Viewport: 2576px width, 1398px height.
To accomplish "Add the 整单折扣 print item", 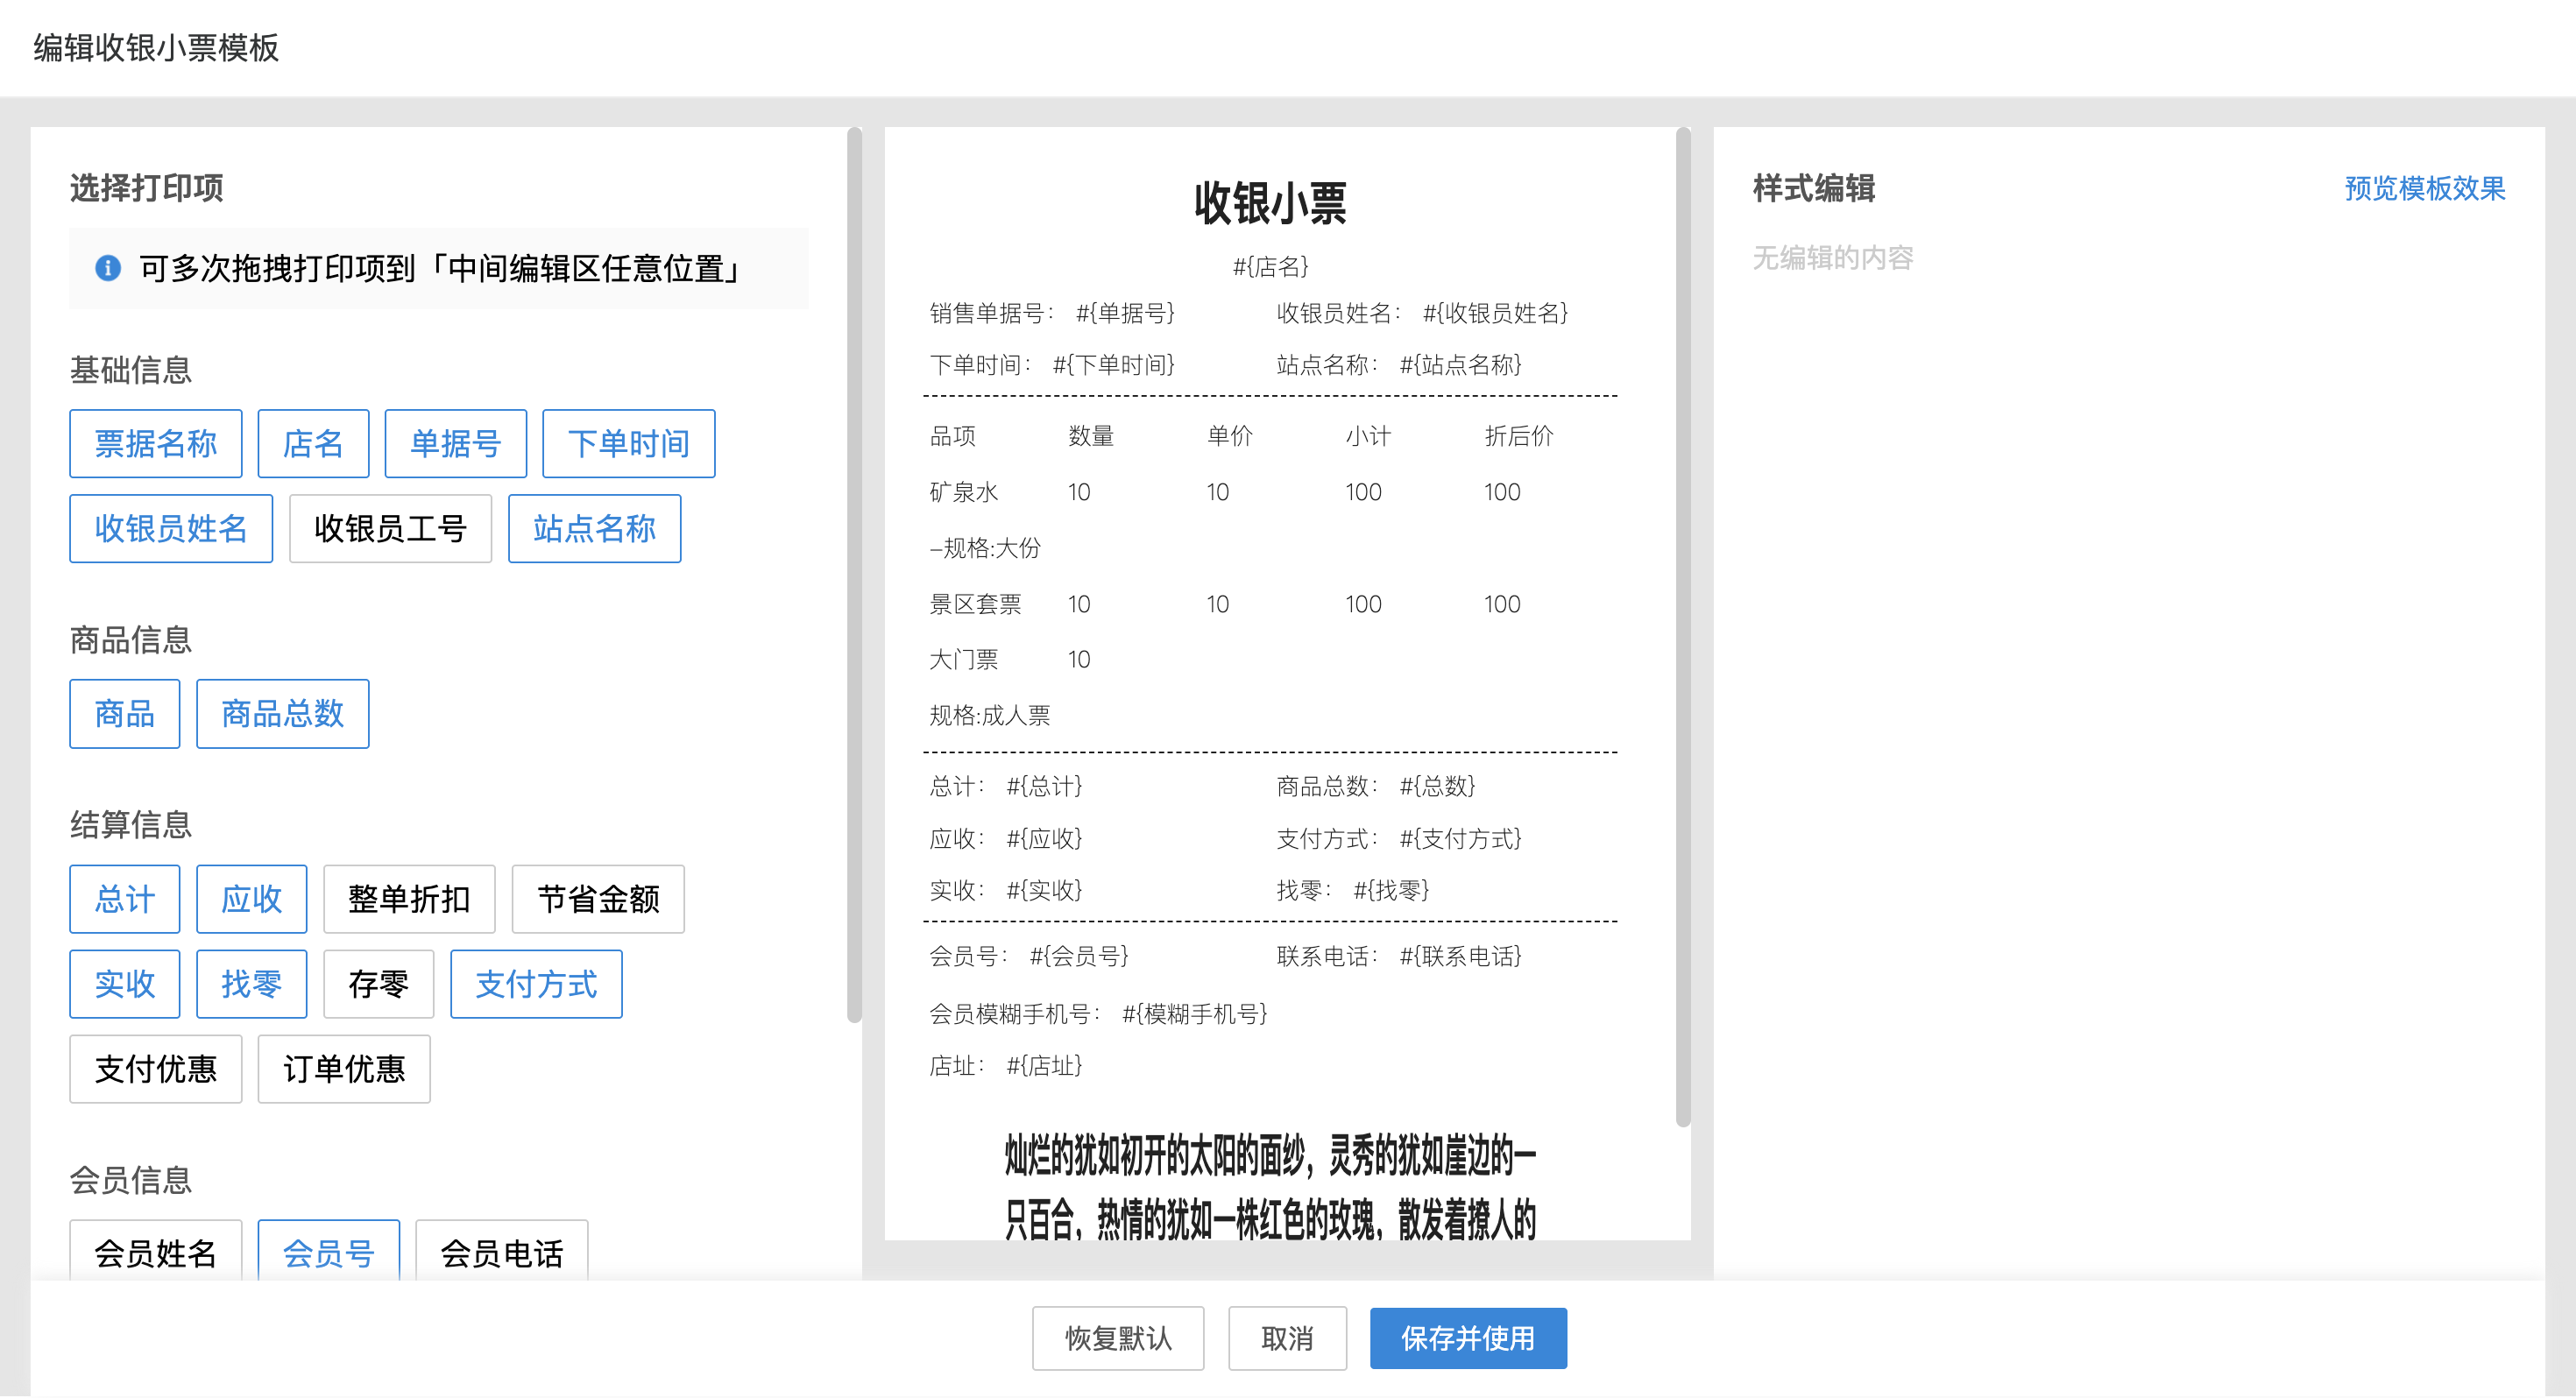I will 409,898.
